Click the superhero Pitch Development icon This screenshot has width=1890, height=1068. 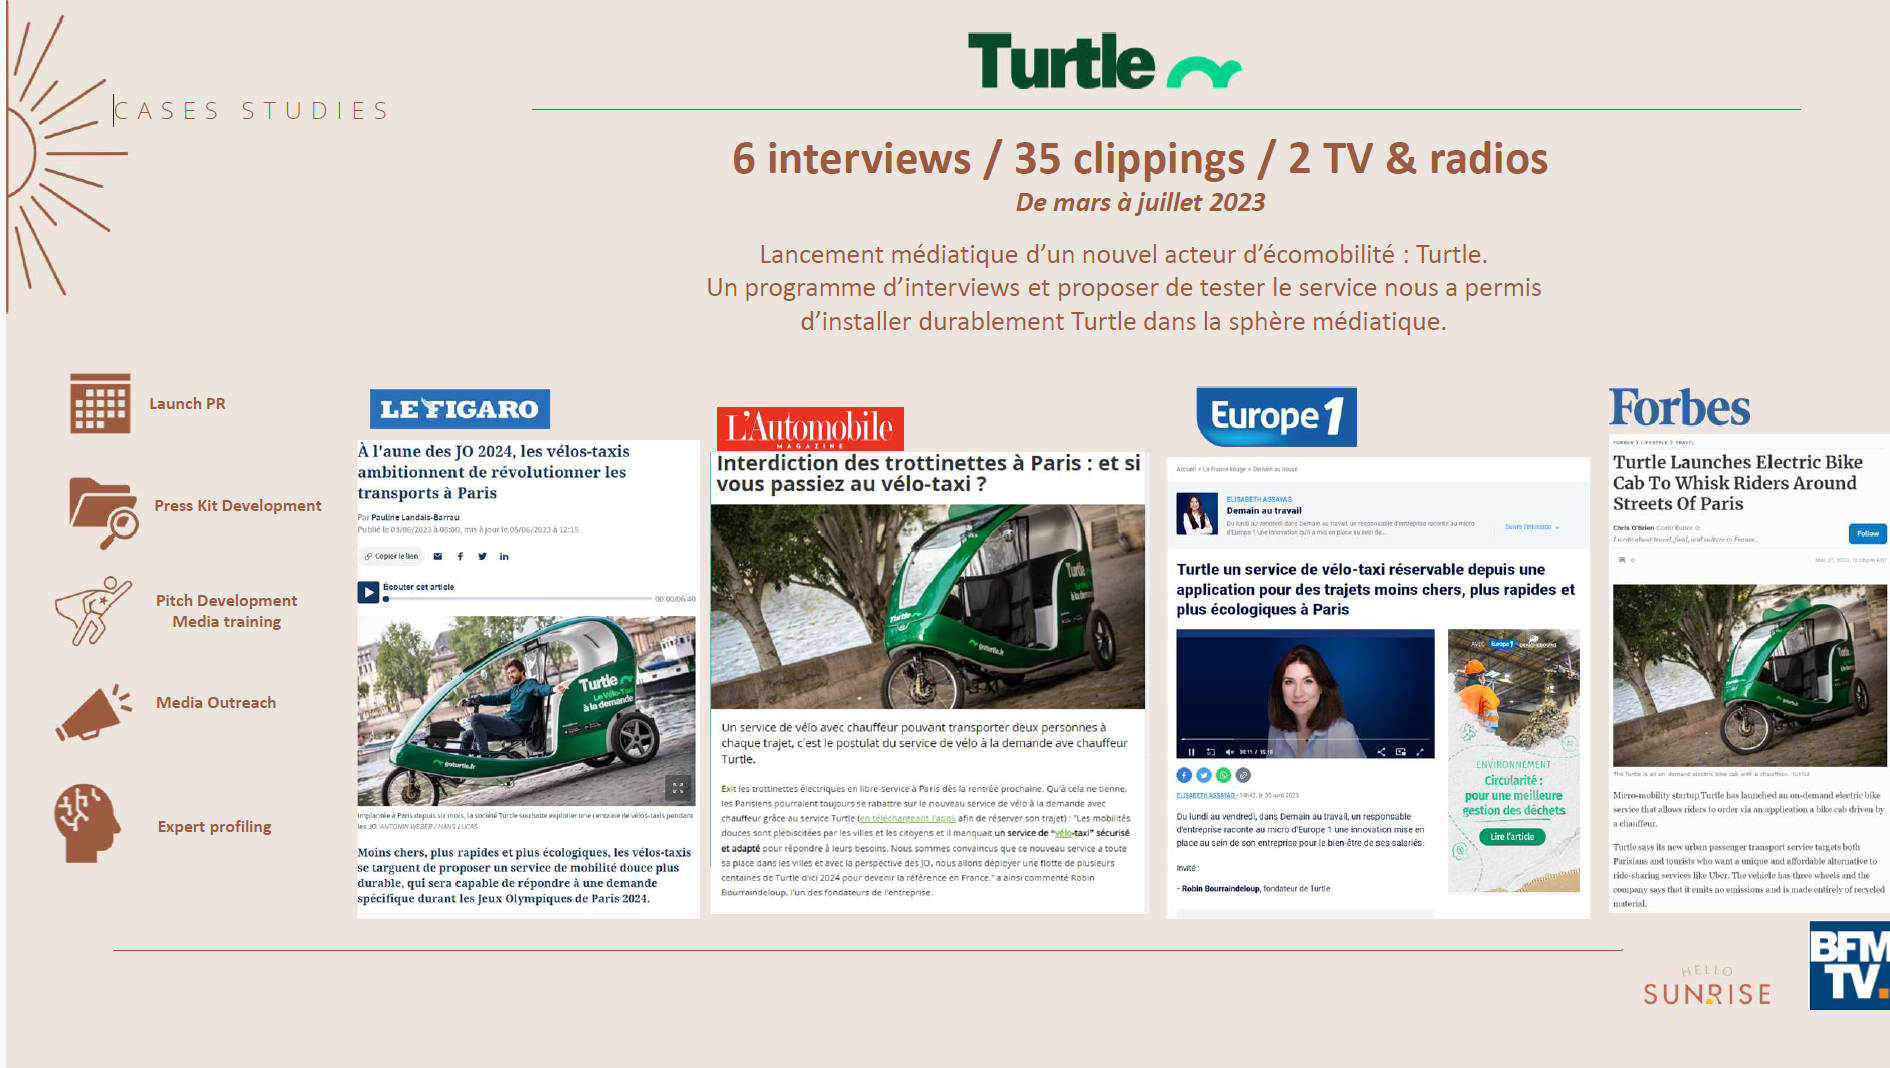93,610
